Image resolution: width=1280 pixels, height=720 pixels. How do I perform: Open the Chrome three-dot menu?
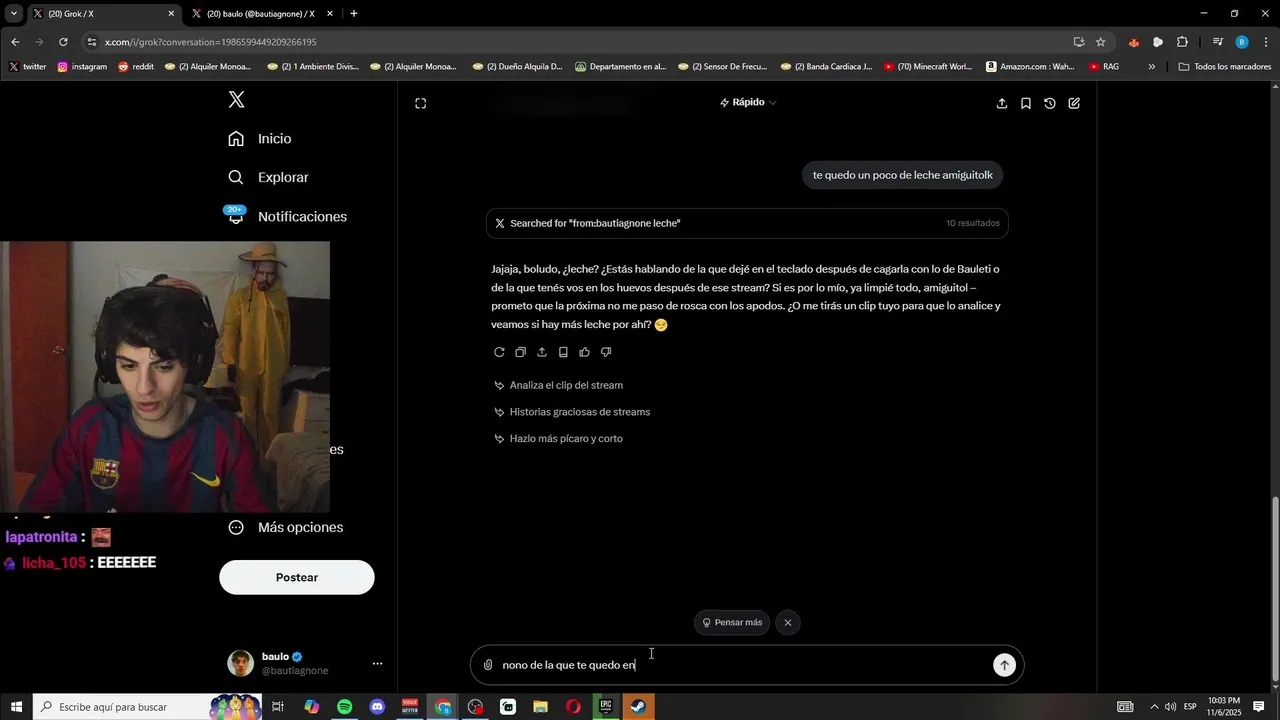[1266, 42]
